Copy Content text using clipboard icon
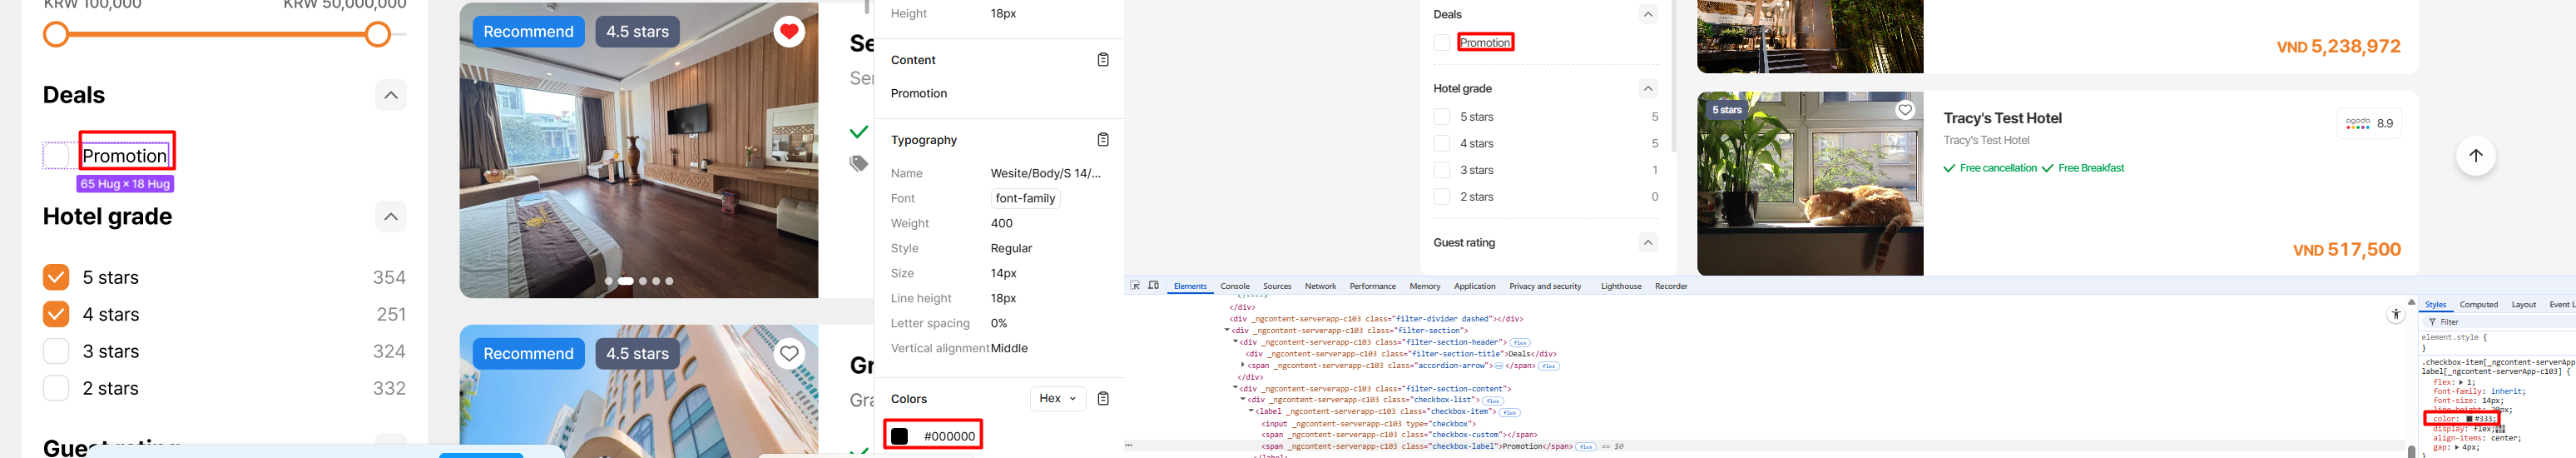The height and width of the screenshot is (458, 2576). tap(1103, 60)
